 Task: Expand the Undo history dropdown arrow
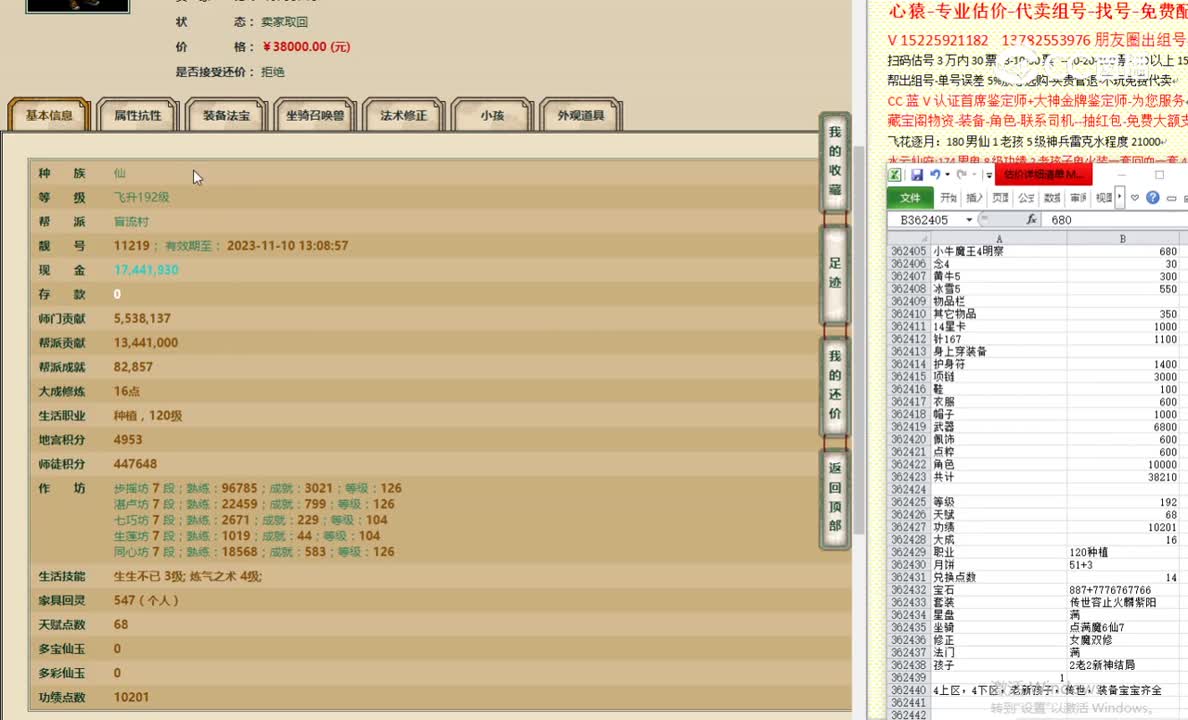point(947,175)
